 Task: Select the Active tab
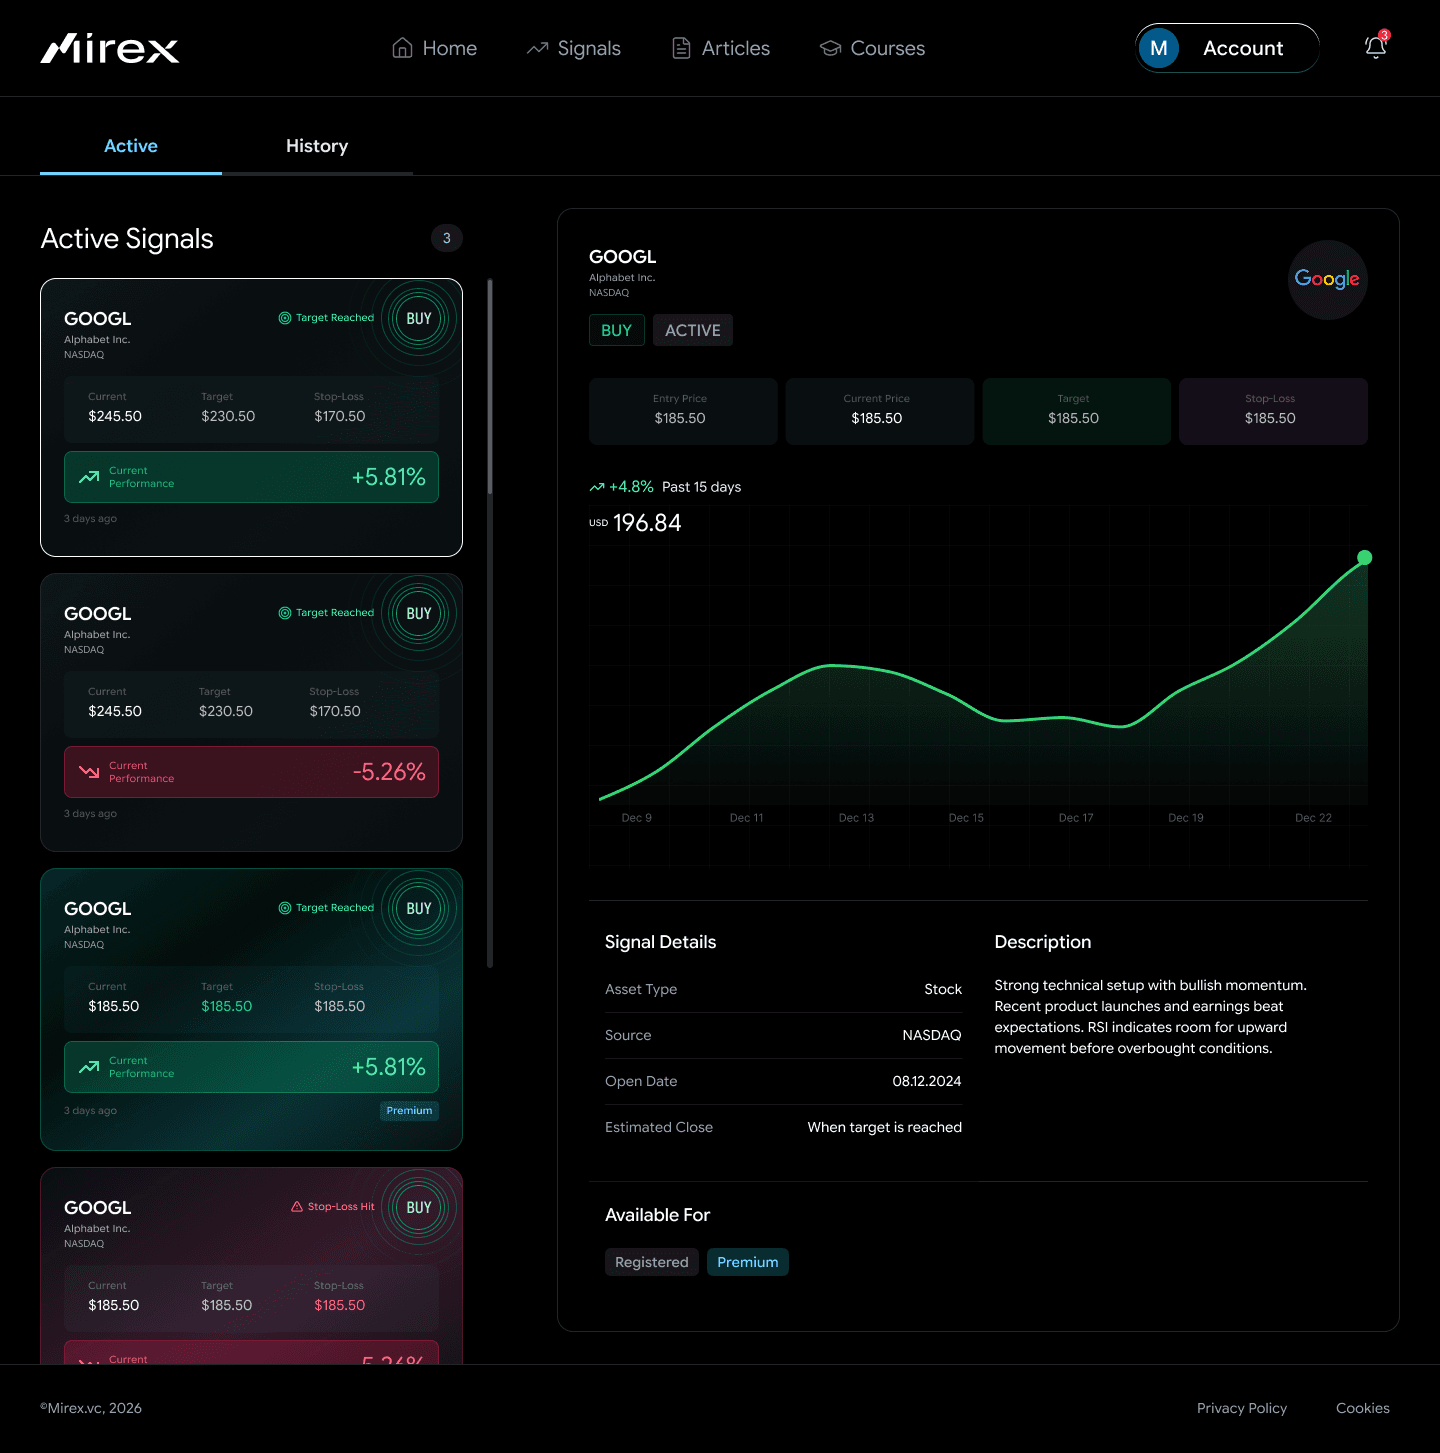[x=131, y=146]
